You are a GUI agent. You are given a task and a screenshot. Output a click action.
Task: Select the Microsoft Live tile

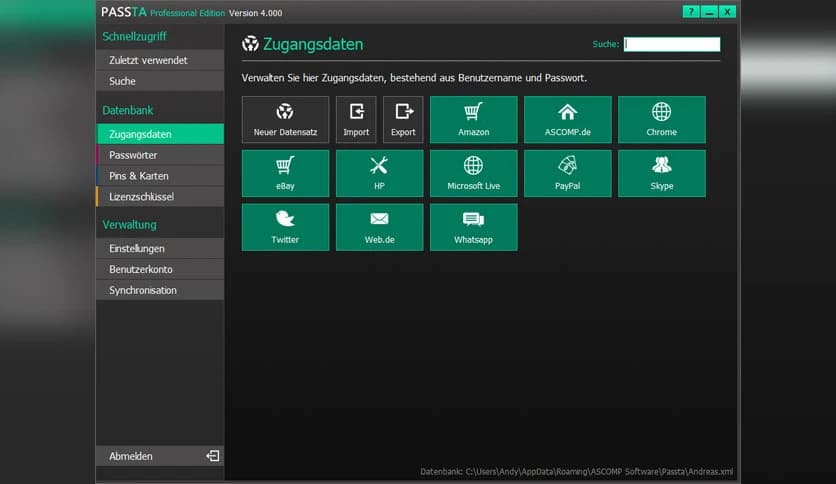473,174
